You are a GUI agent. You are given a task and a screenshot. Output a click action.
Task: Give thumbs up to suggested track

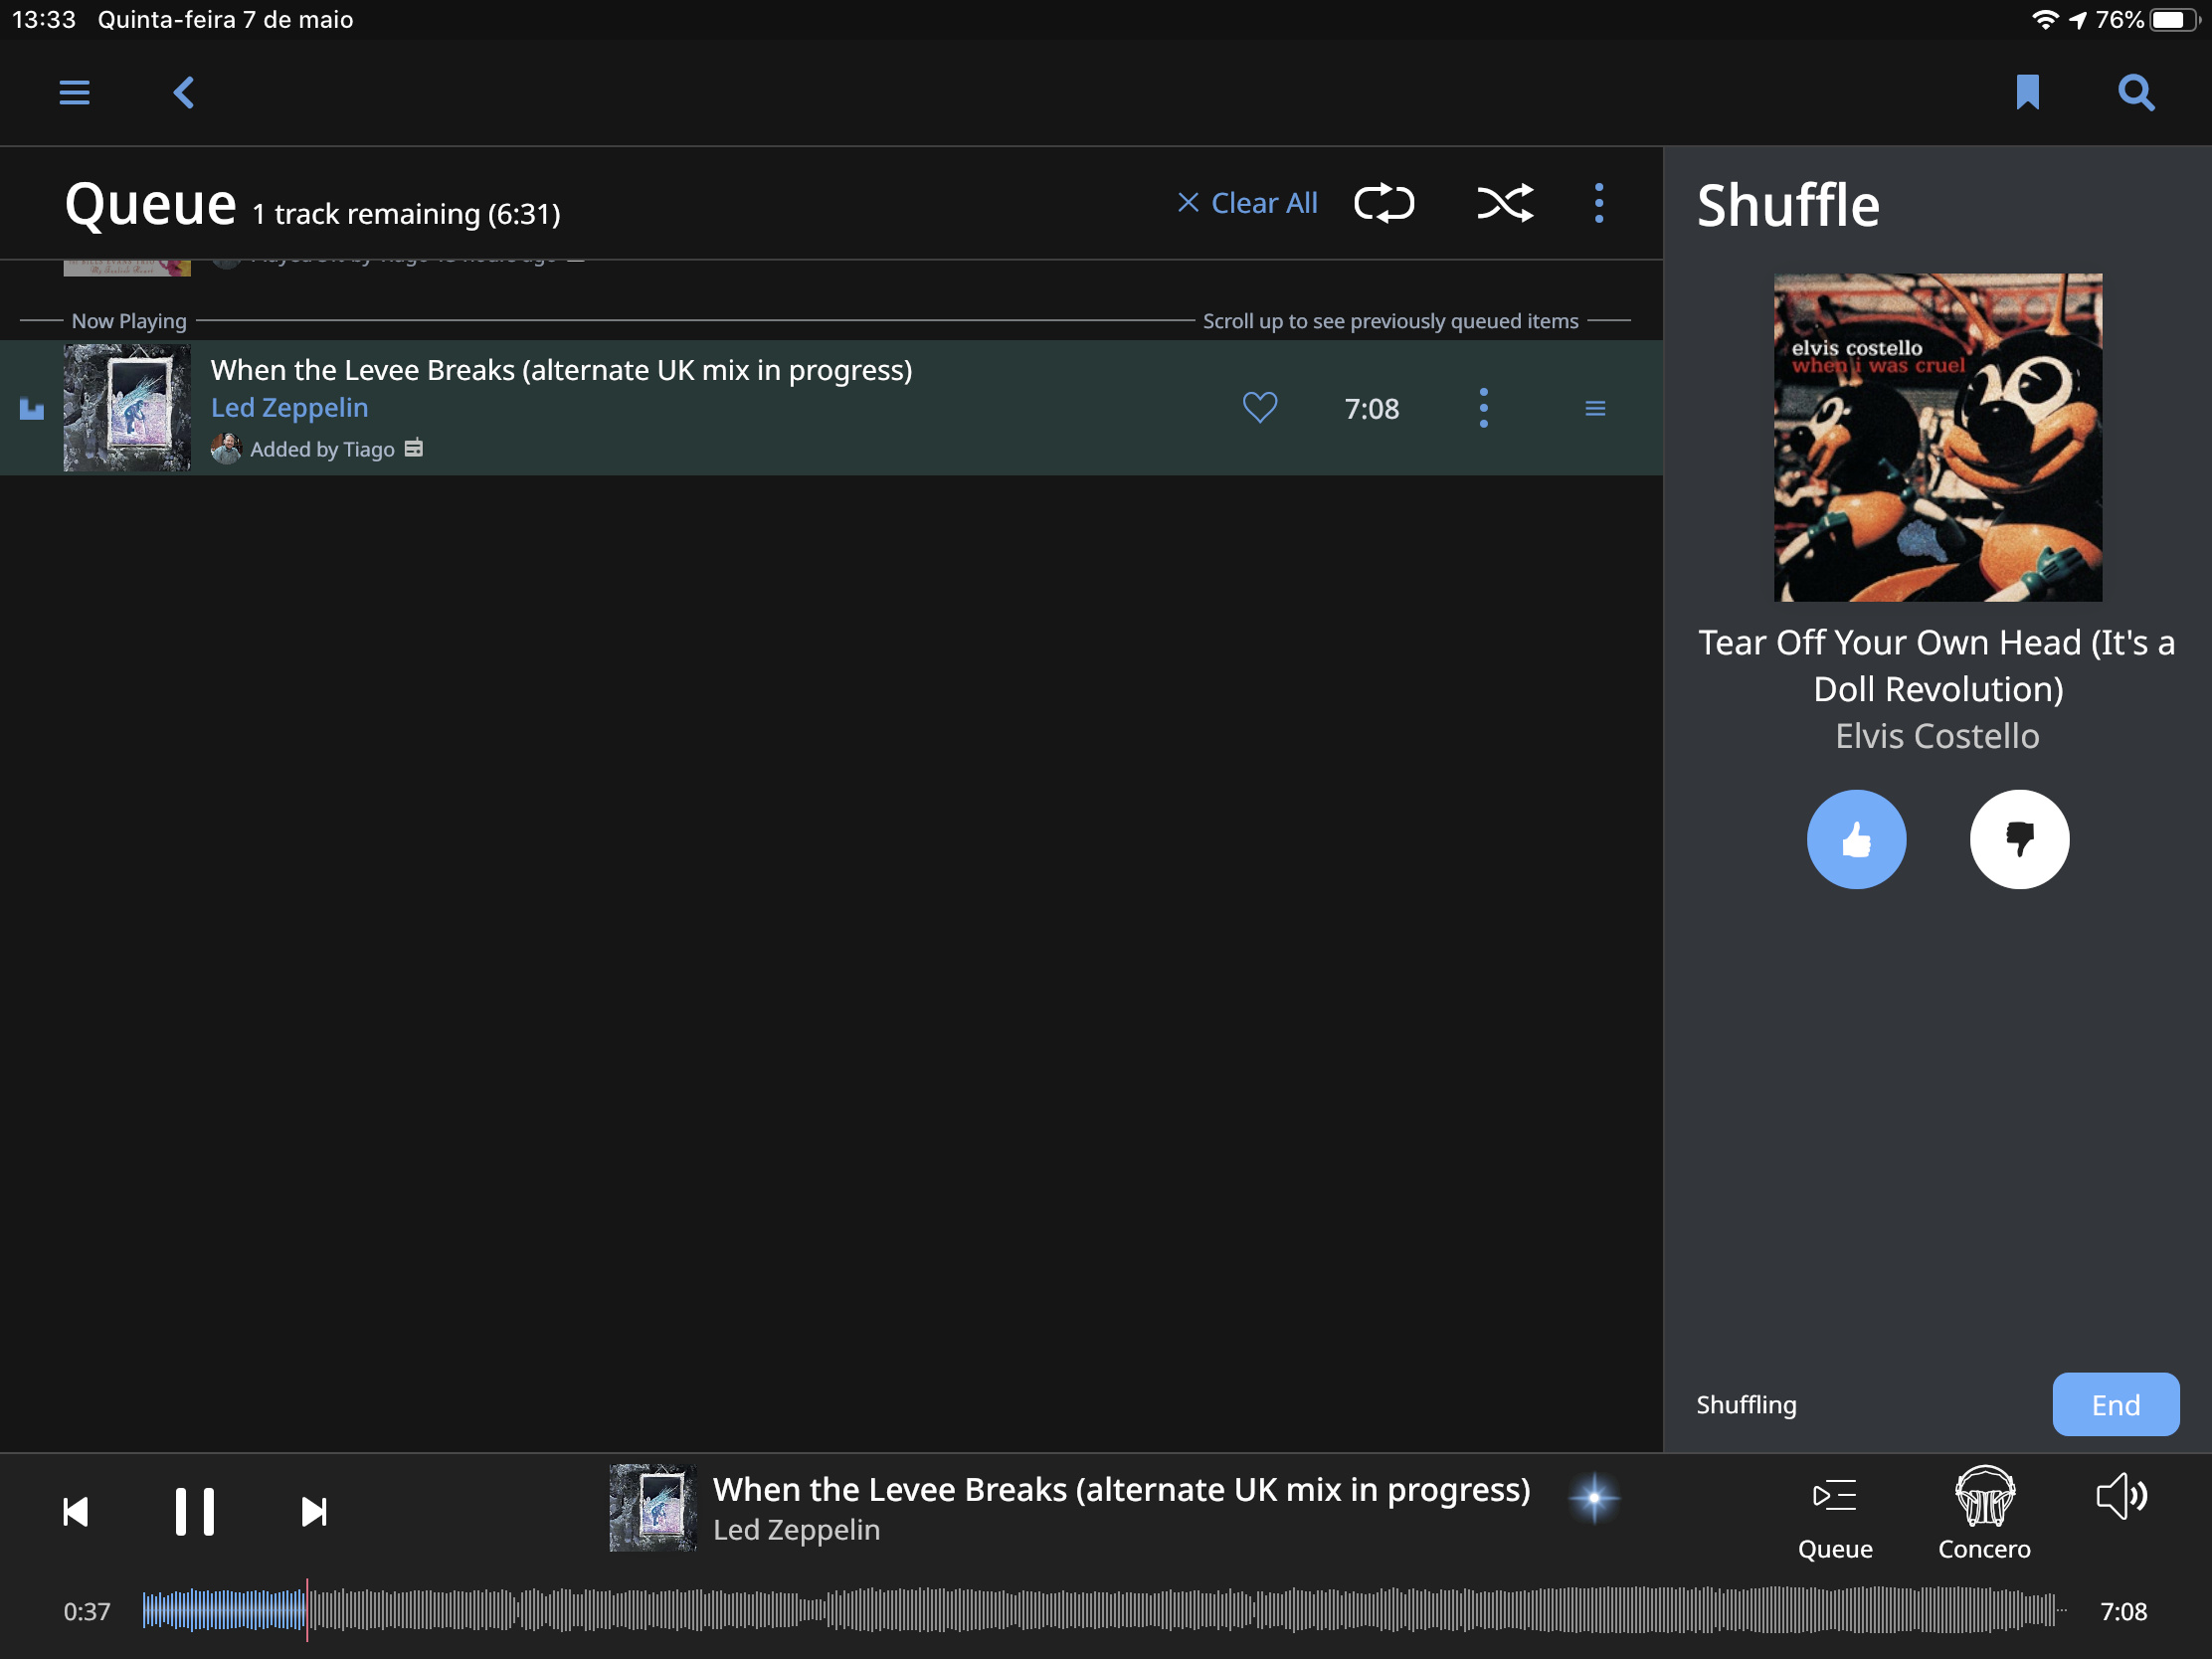tap(1856, 839)
